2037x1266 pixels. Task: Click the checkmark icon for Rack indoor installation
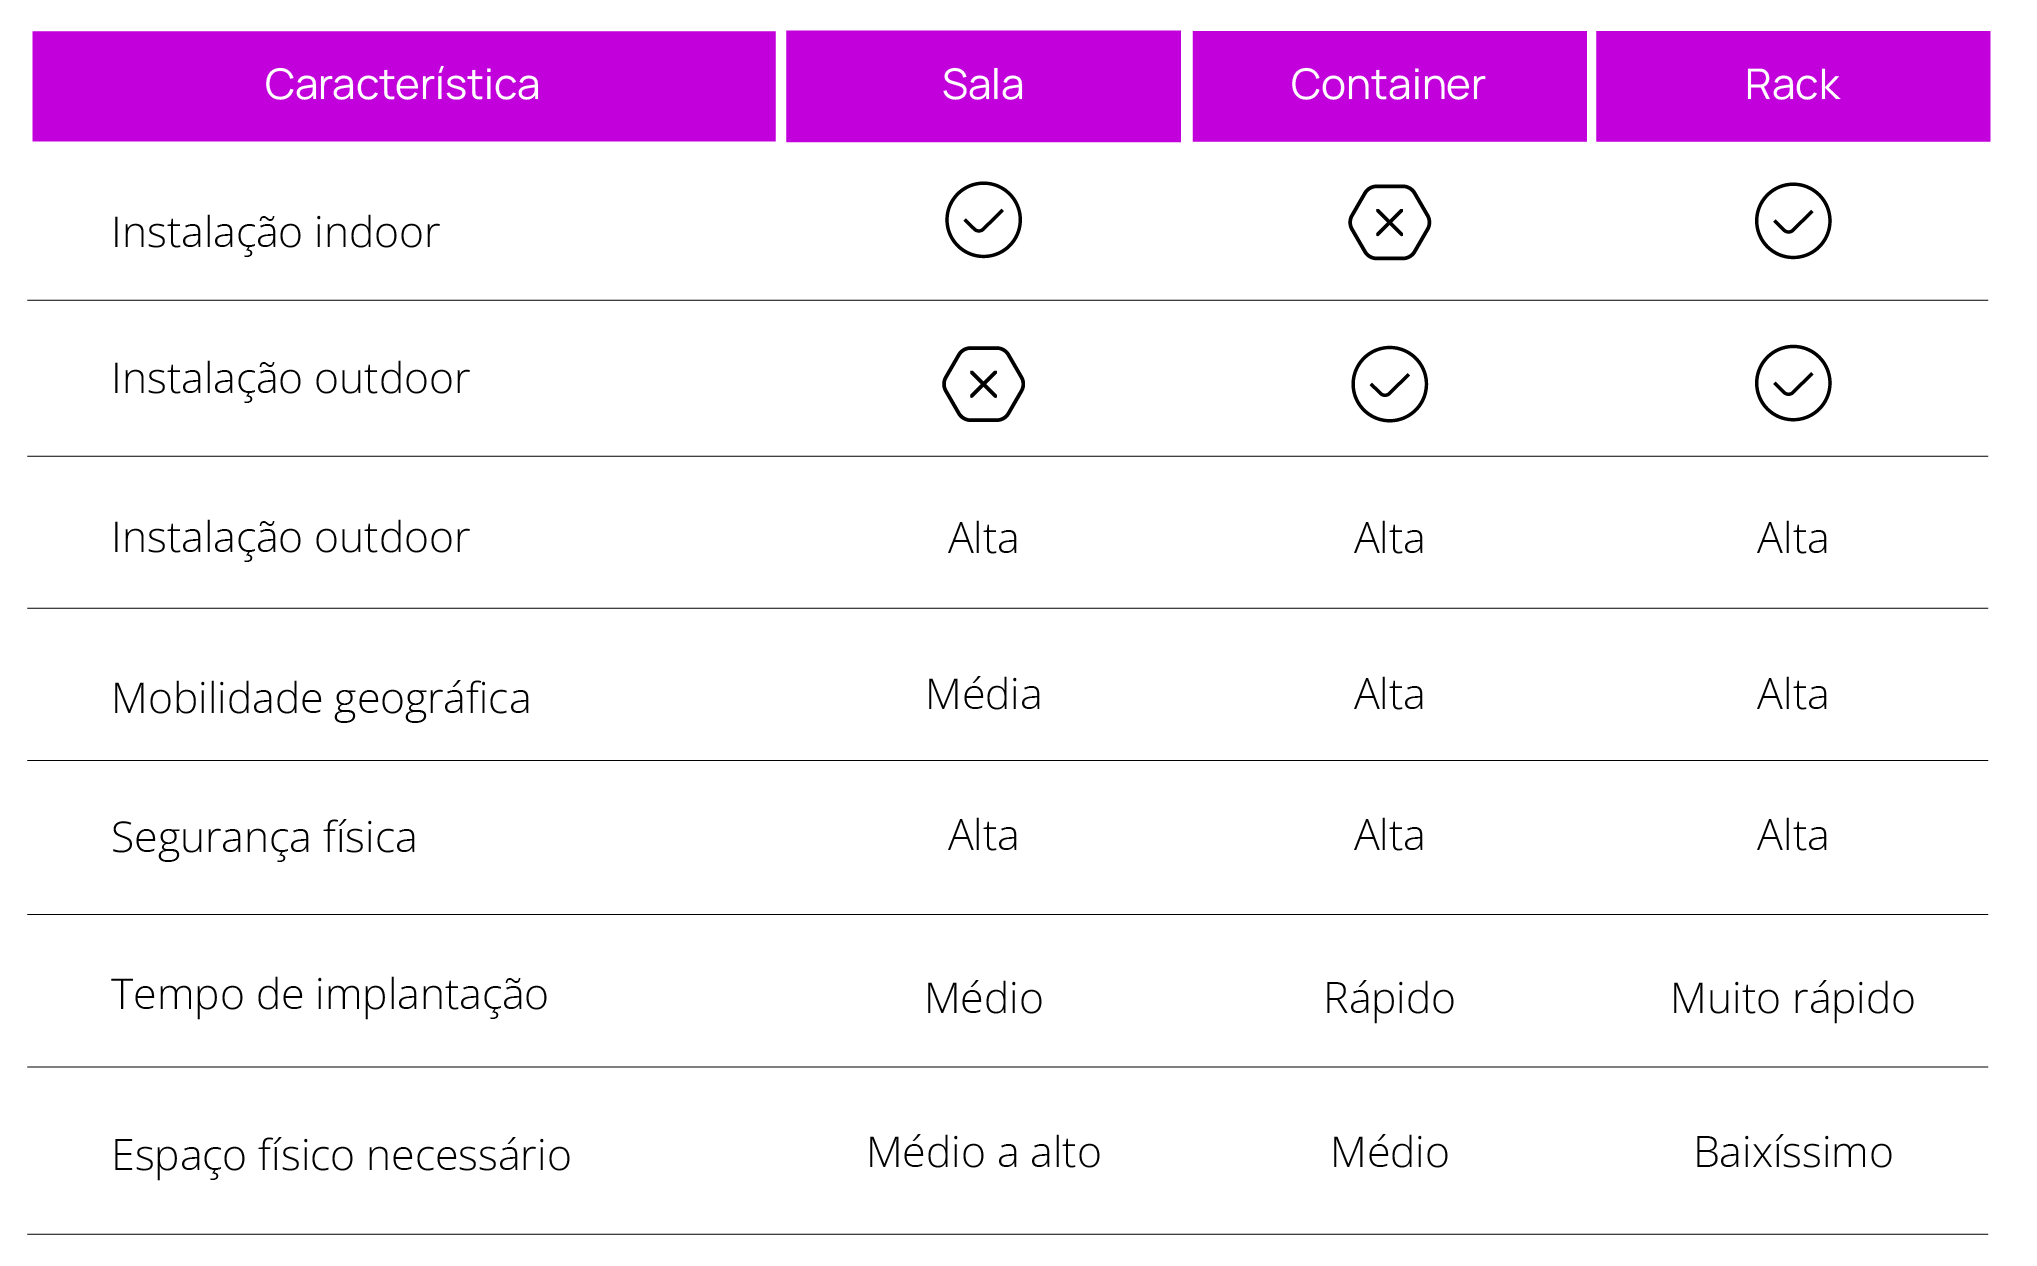pos(1792,221)
